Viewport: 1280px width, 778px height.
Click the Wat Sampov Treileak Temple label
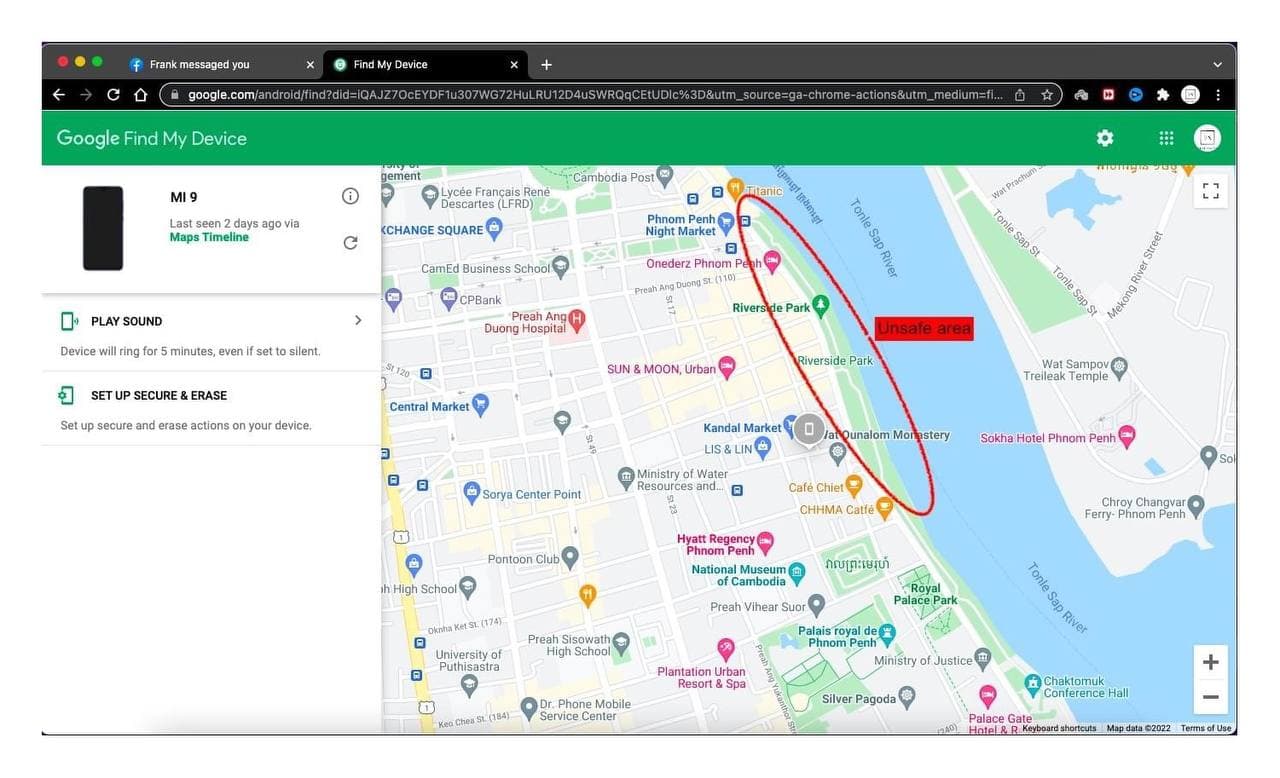pos(1066,370)
